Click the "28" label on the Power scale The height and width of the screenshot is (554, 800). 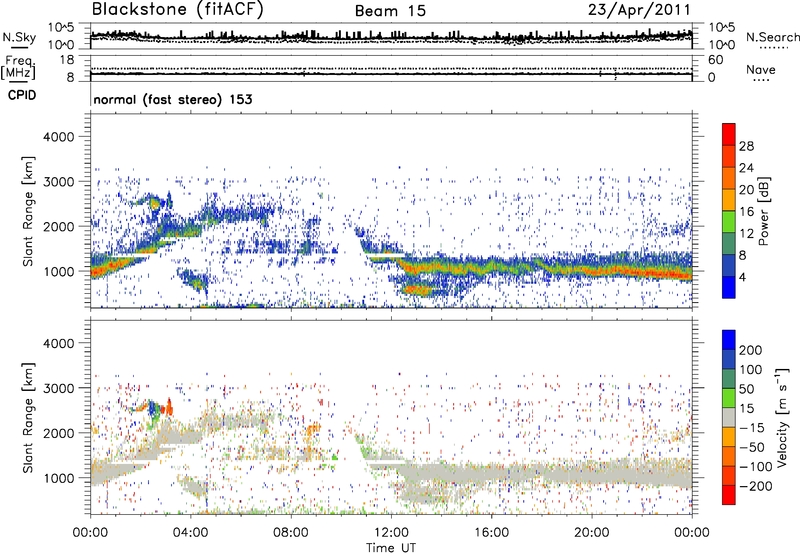(746, 146)
